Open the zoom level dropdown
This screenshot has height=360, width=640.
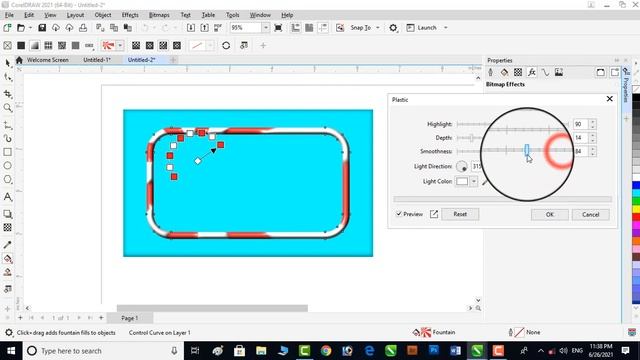(266, 28)
